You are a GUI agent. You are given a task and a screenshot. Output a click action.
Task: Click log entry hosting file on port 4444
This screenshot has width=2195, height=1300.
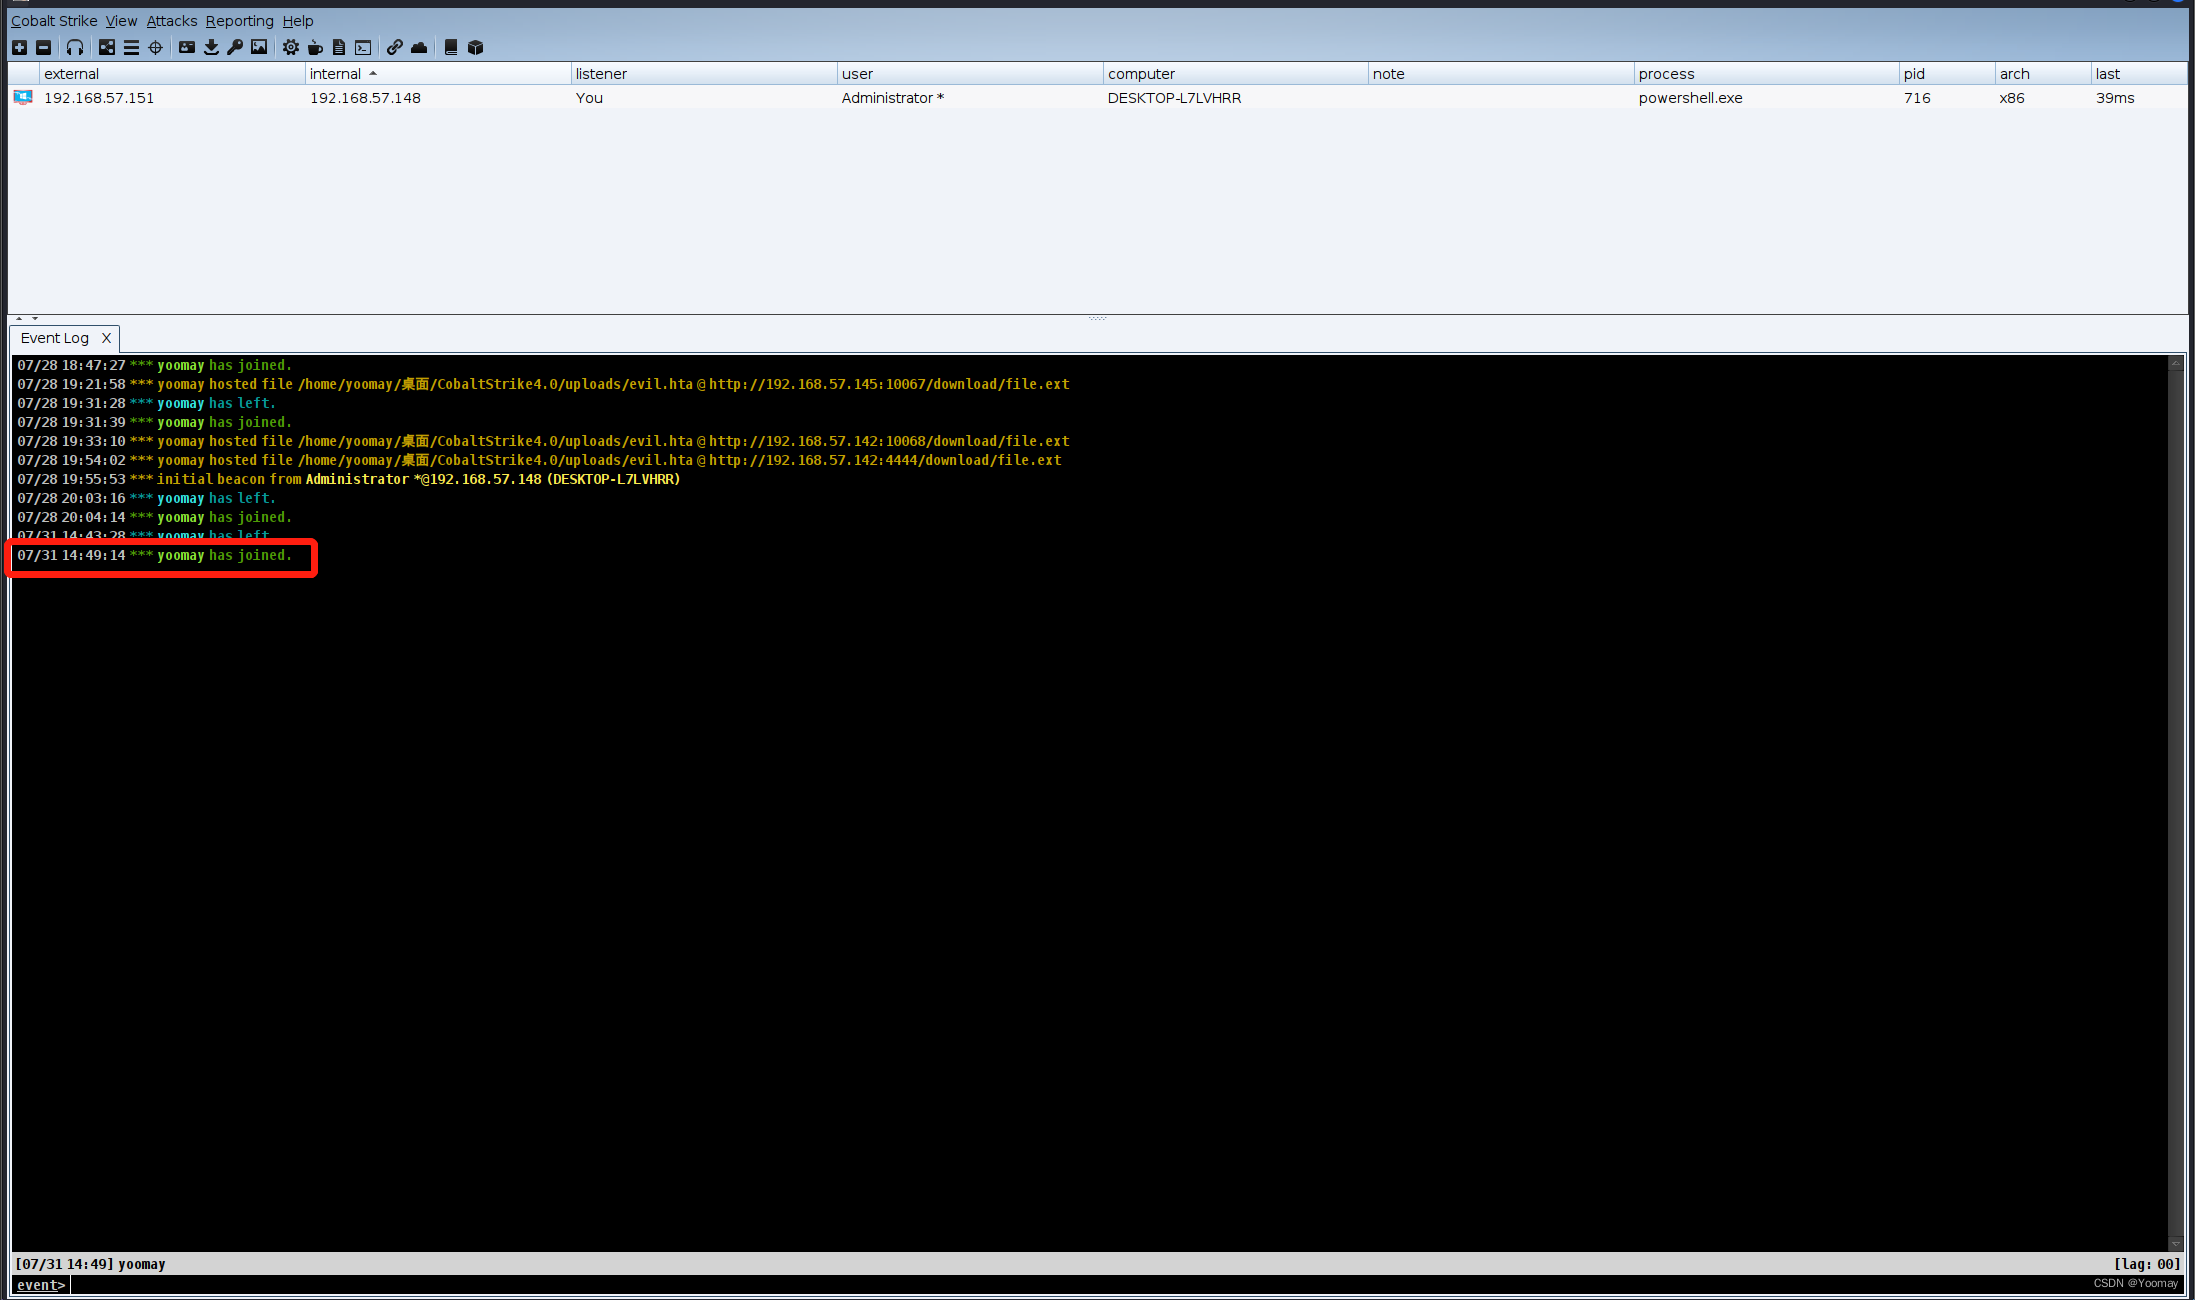[x=539, y=461]
